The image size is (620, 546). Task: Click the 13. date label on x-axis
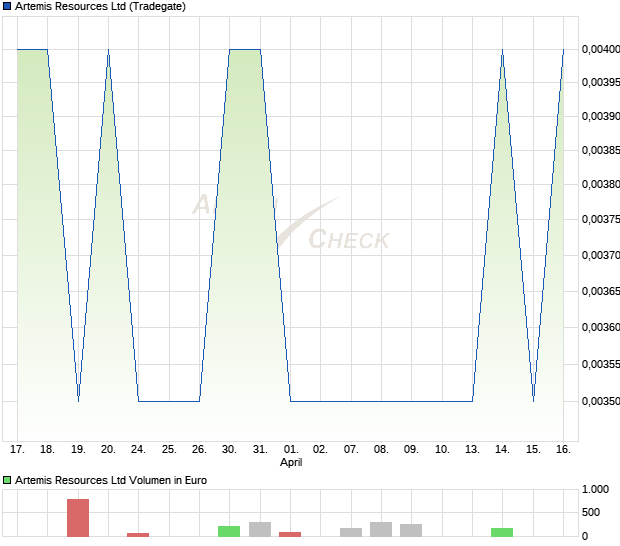coord(472,449)
